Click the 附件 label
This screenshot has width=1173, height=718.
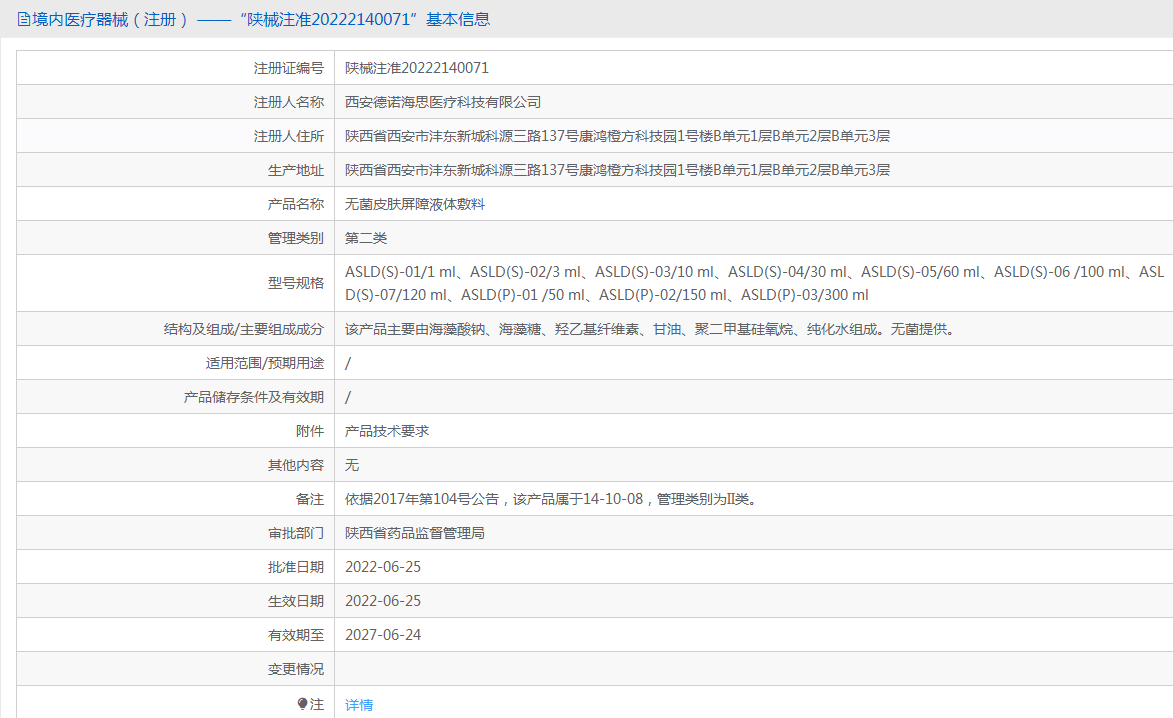pos(310,432)
